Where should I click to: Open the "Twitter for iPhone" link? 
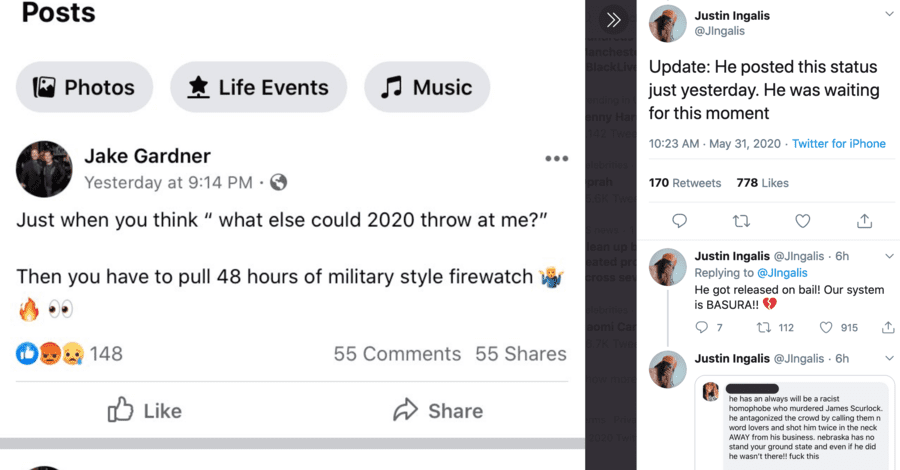coord(838,144)
